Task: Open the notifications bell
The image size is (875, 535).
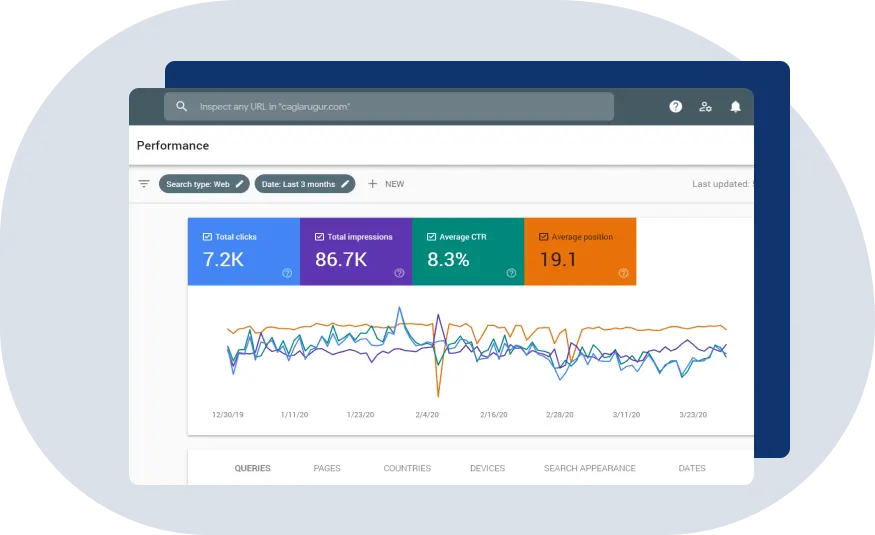Action: pos(736,107)
